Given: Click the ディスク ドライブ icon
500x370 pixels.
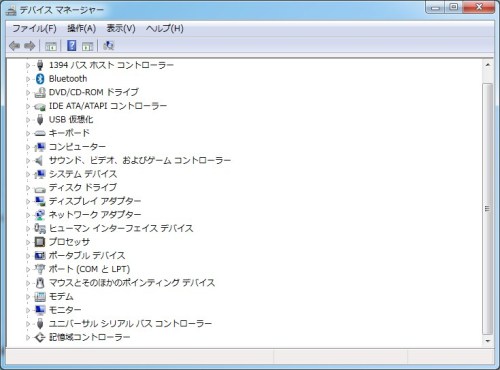Looking at the screenshot, I should pos(40,189).
